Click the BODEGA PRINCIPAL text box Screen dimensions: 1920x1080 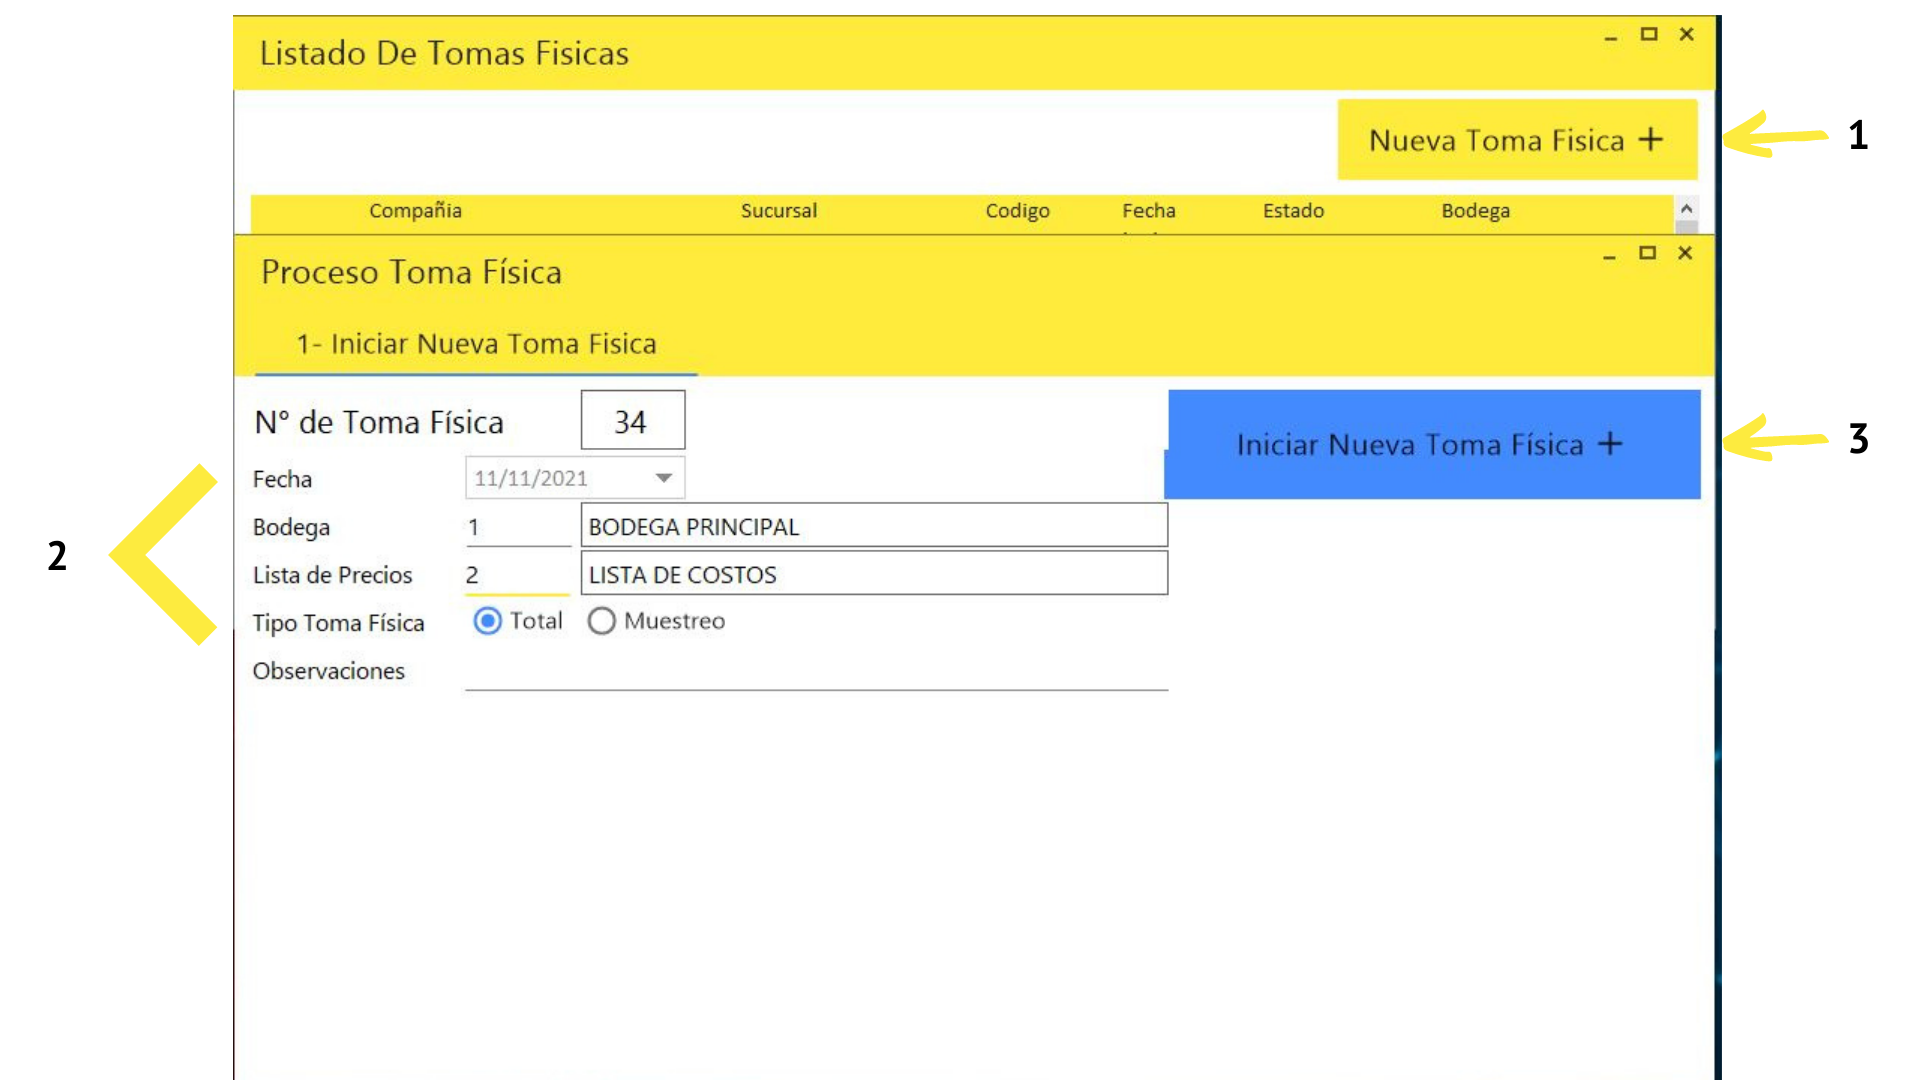click(x=873, y=526)
